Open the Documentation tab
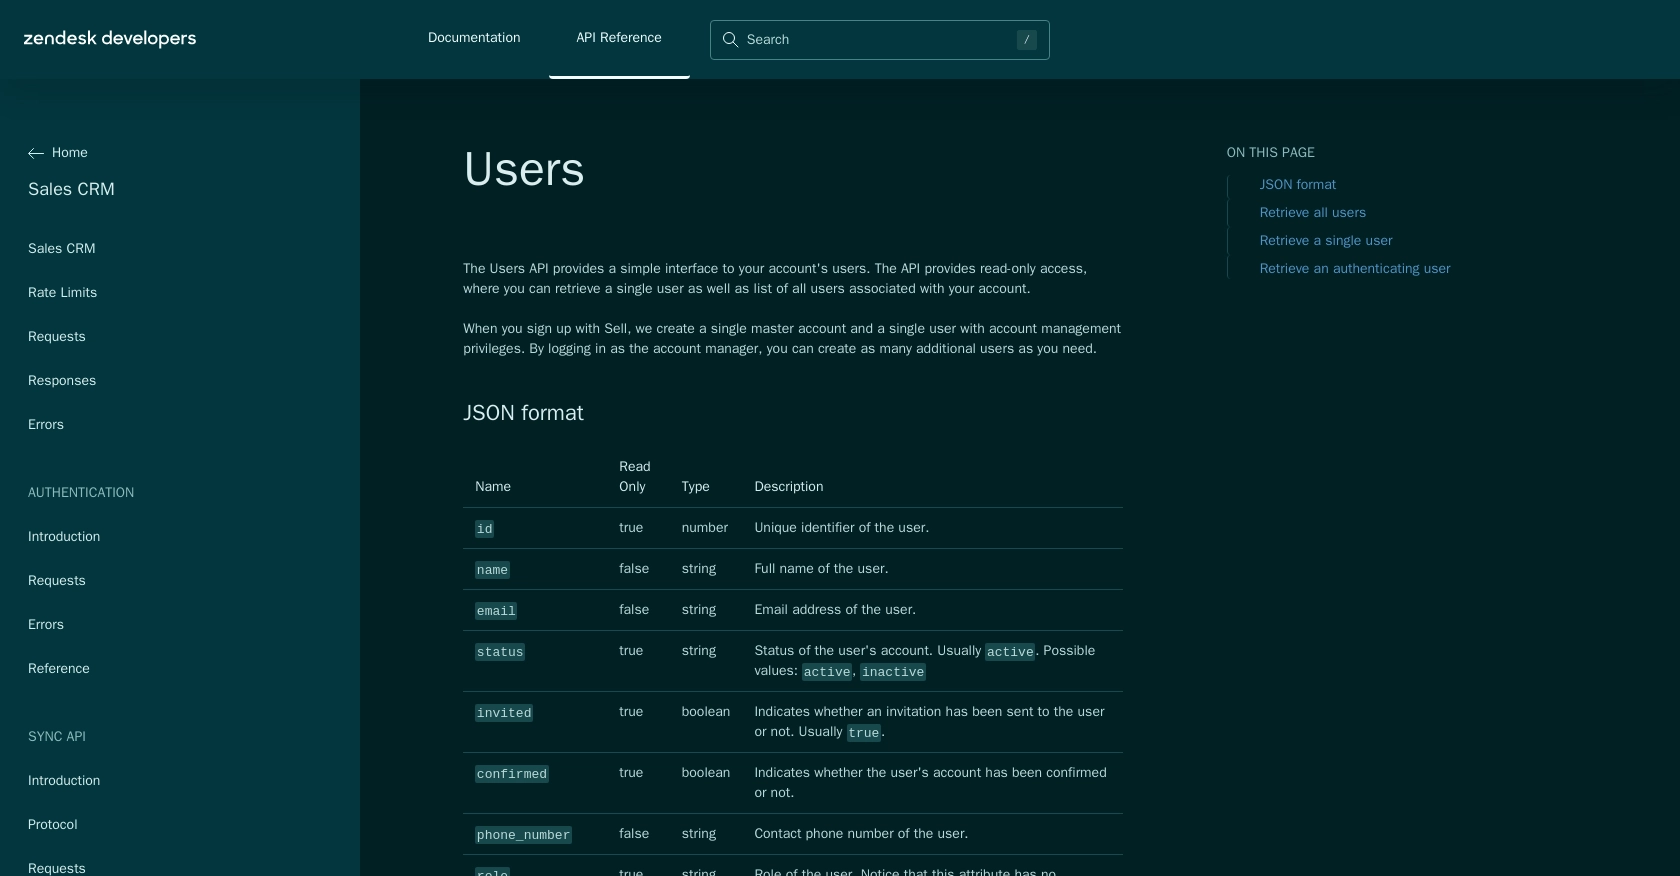 pos(474,38)
